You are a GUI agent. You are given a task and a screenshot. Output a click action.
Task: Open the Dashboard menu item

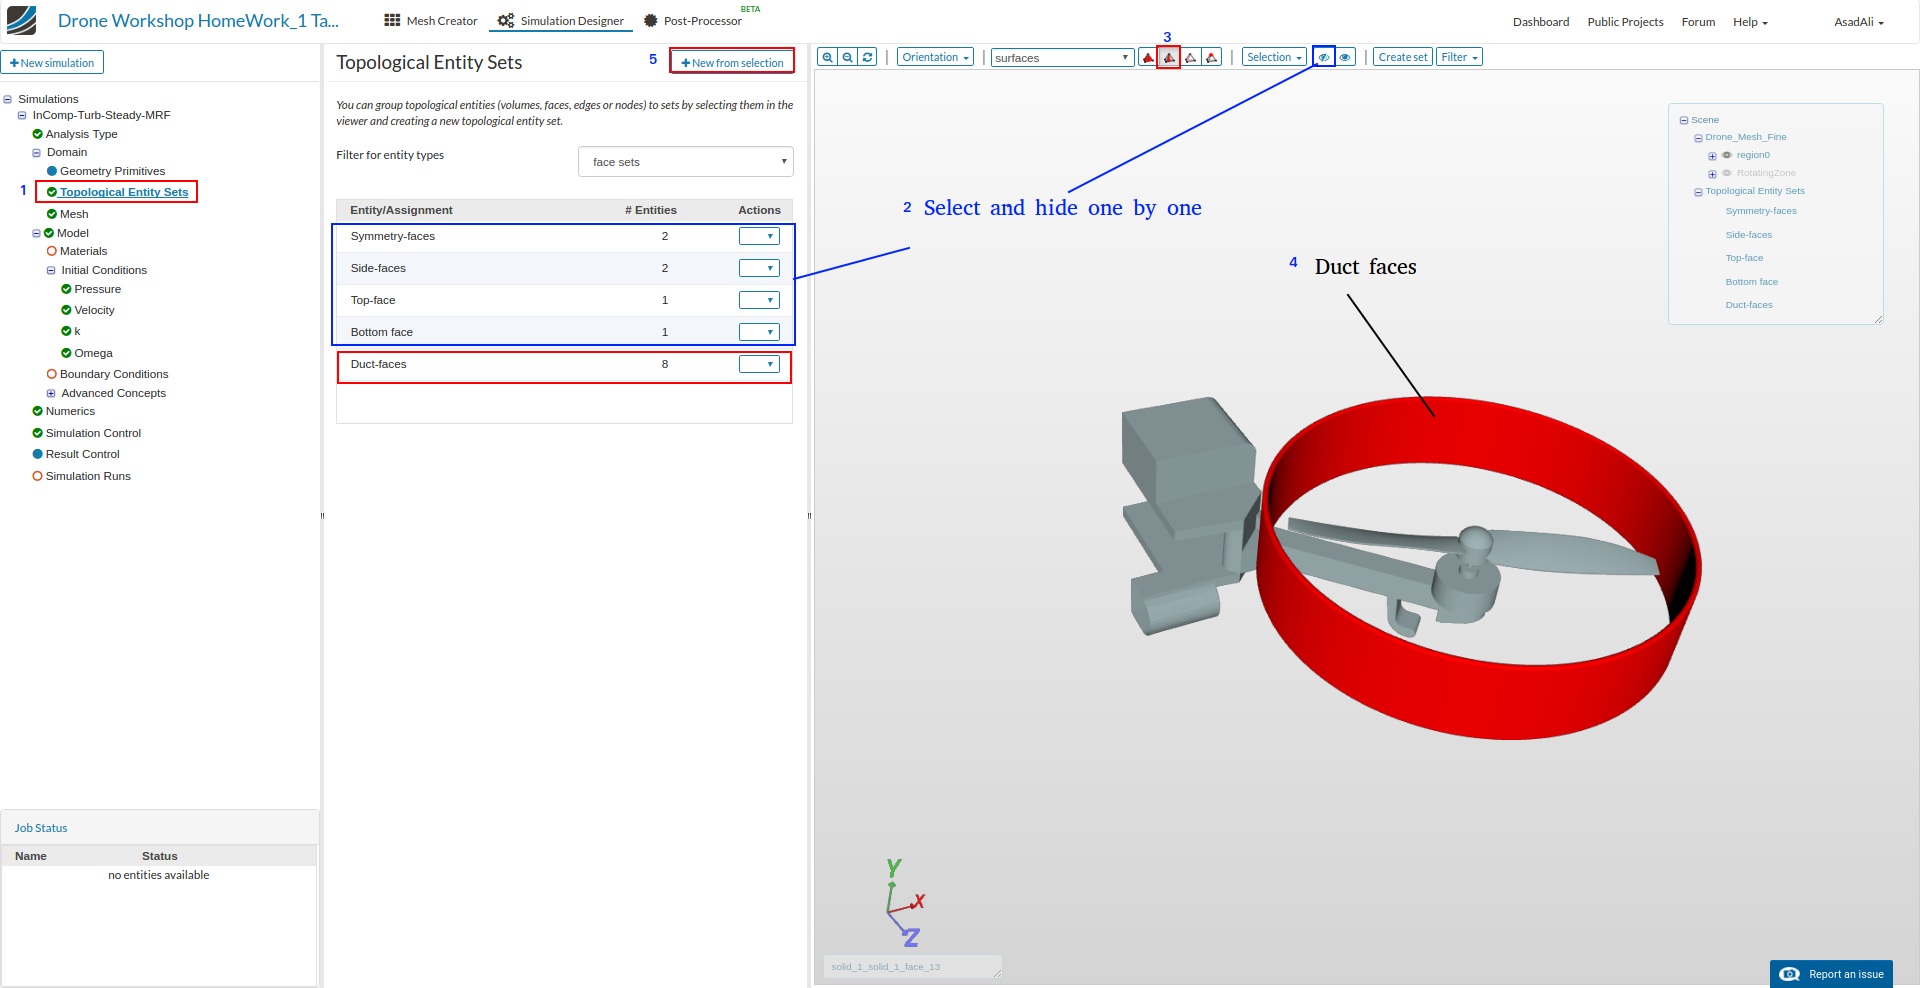point(1541,22)
